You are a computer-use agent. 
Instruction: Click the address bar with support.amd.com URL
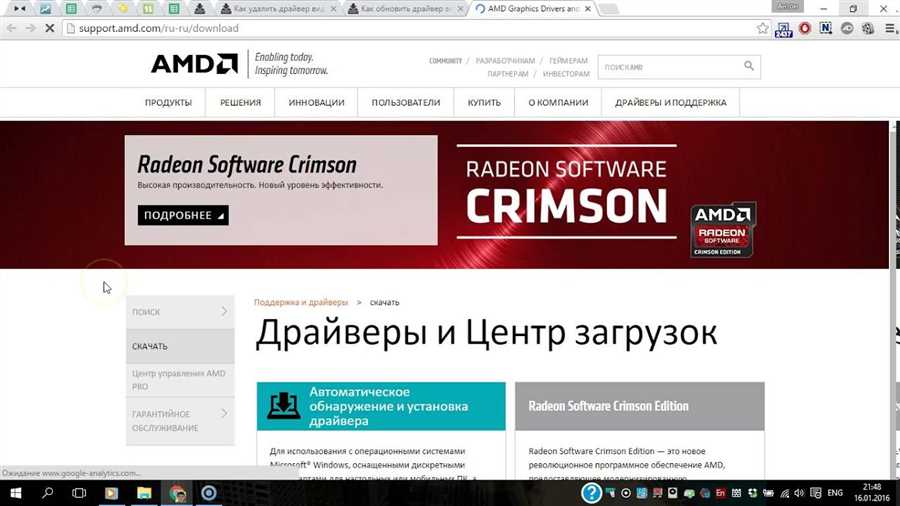coord(400,28)
